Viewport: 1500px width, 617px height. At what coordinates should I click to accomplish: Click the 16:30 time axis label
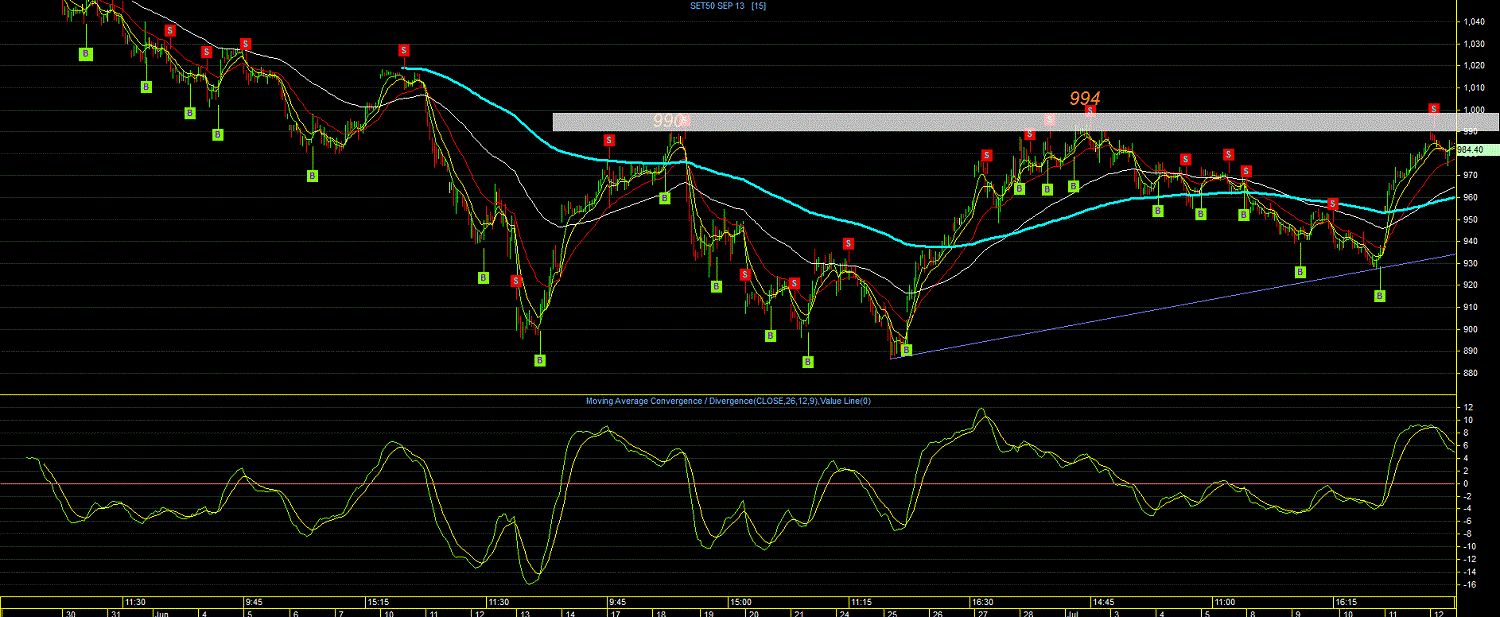[x=982, y=602]
